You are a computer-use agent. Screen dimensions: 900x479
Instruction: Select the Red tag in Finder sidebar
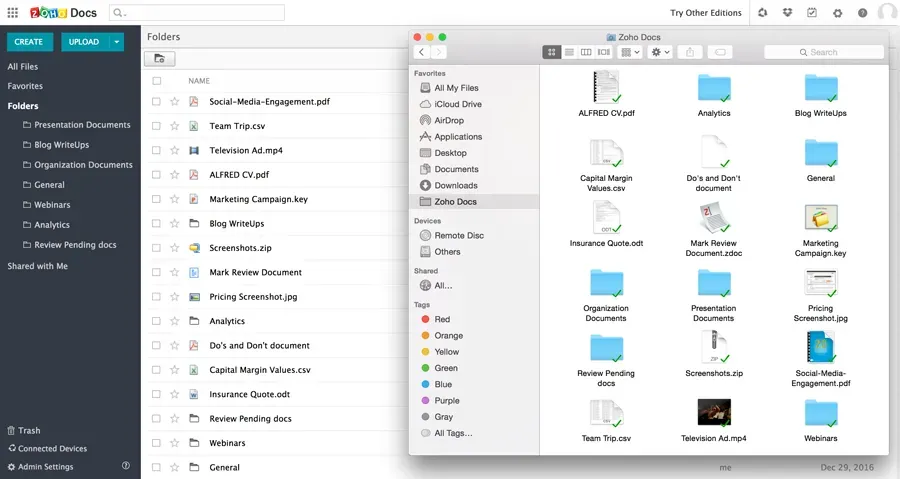point(442,319)
